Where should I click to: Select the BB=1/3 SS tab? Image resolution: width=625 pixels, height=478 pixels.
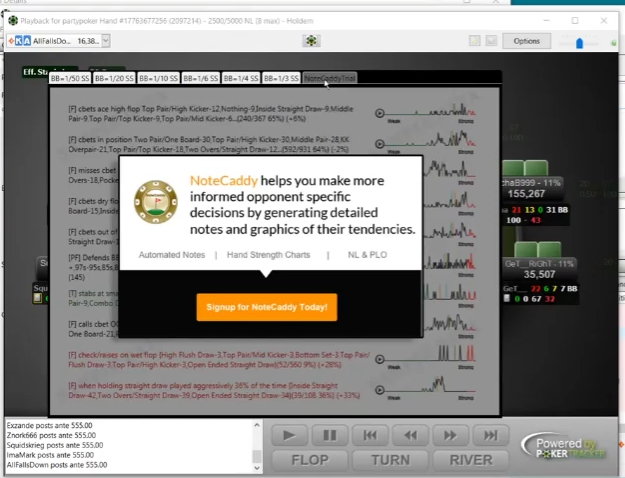pyautogui.click(x=281, y=79)
